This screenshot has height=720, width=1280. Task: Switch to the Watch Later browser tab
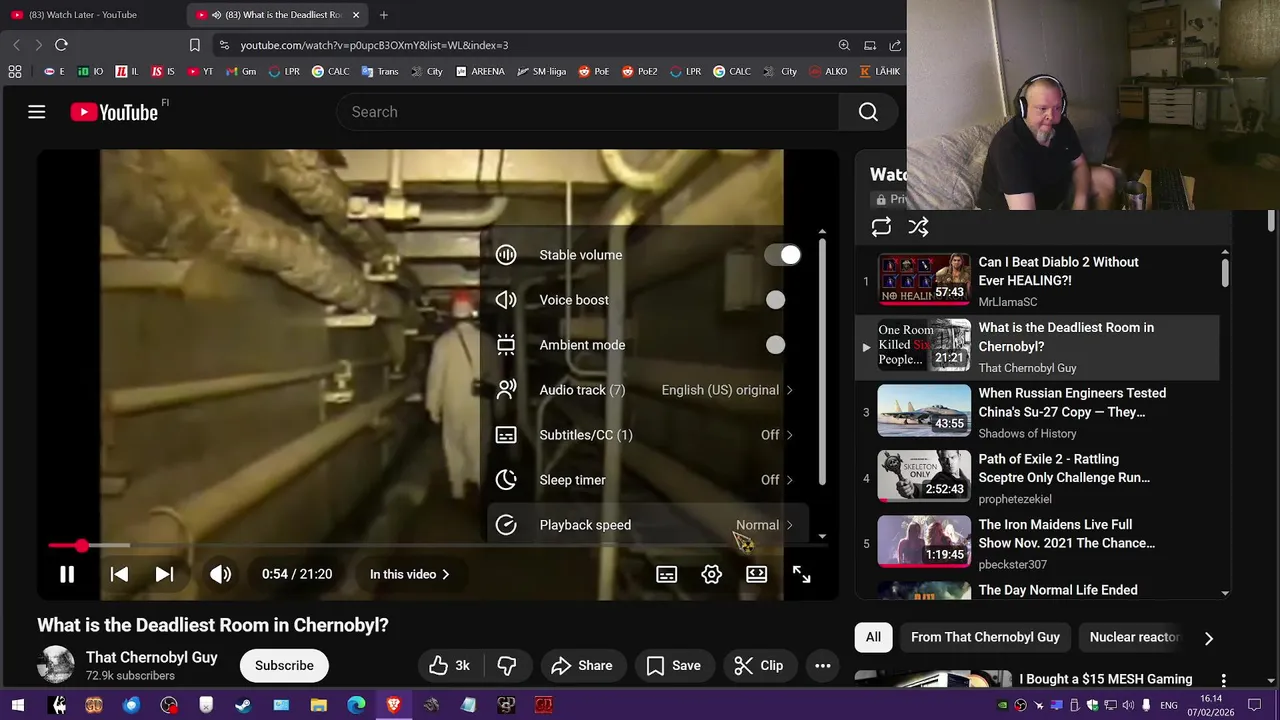pyautogui.click(x=93, y=15)
